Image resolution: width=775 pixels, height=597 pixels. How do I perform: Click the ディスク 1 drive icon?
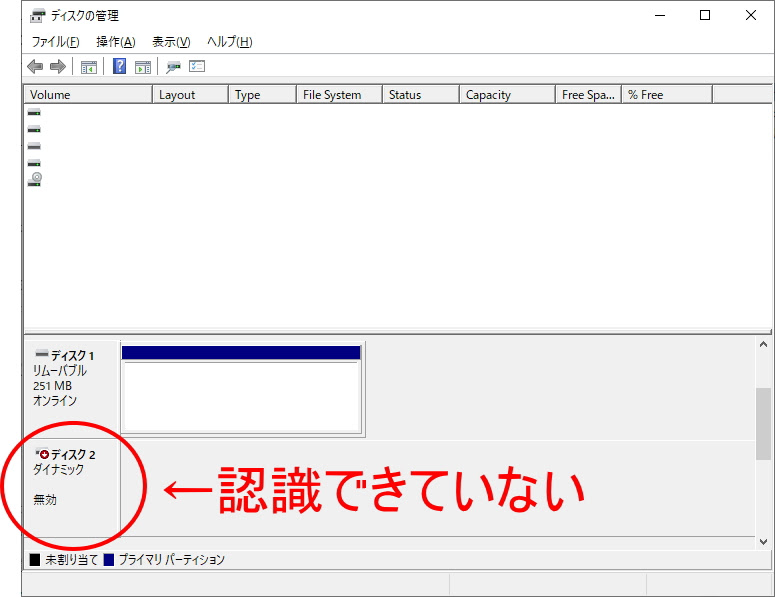coord(42,354)
